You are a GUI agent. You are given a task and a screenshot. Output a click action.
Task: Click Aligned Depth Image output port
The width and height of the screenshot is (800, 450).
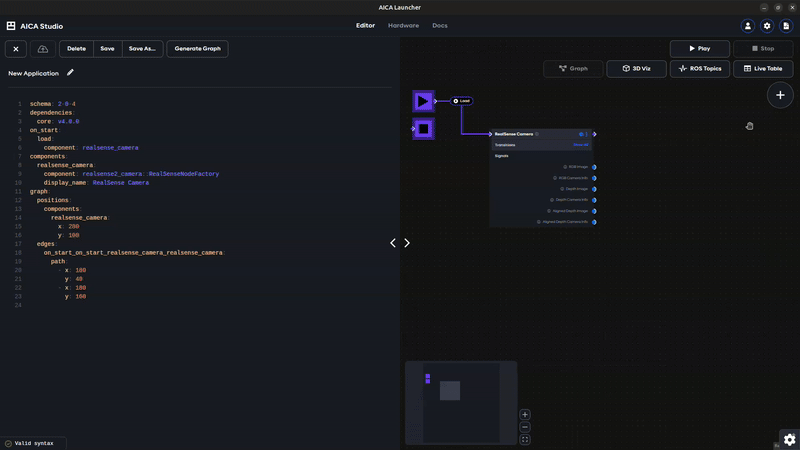(594, 211)
